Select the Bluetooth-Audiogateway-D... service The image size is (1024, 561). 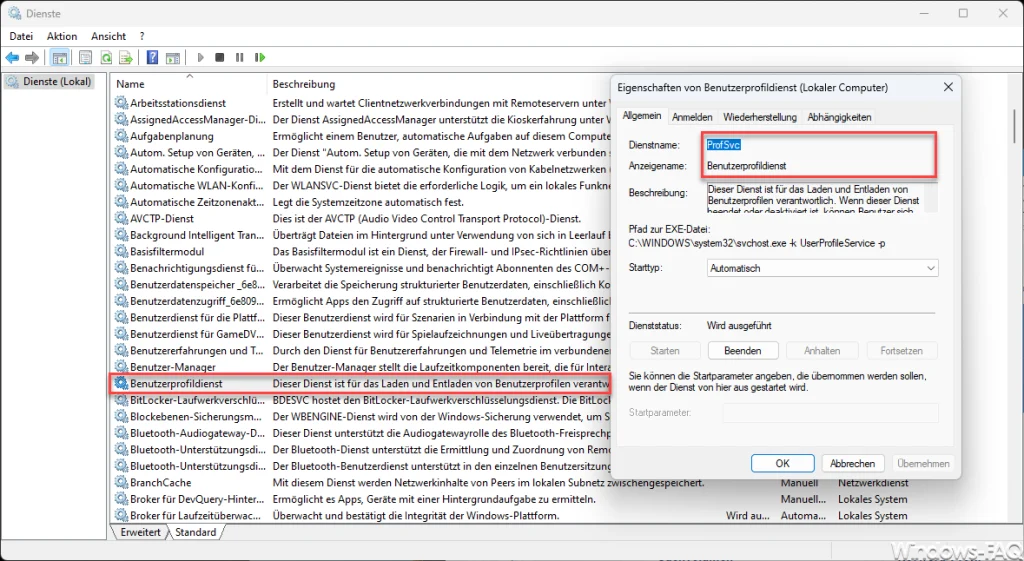point(197,433)
